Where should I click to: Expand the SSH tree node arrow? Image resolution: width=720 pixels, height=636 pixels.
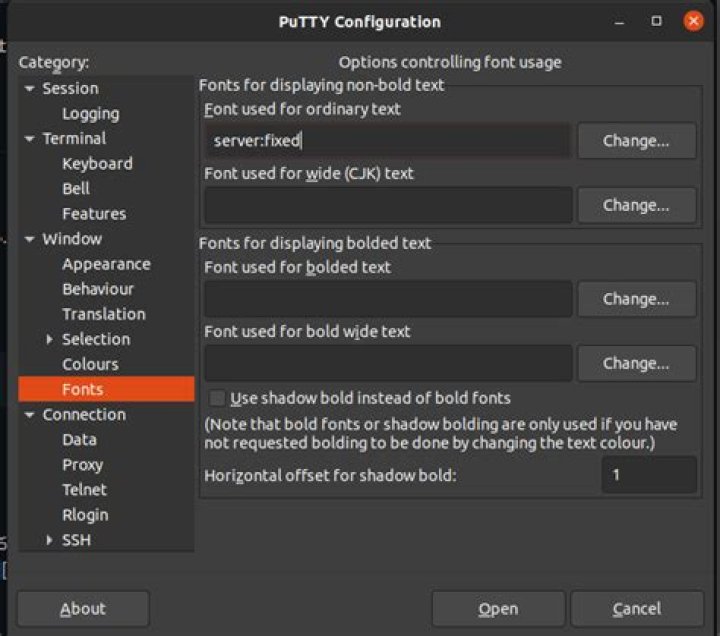50,540
